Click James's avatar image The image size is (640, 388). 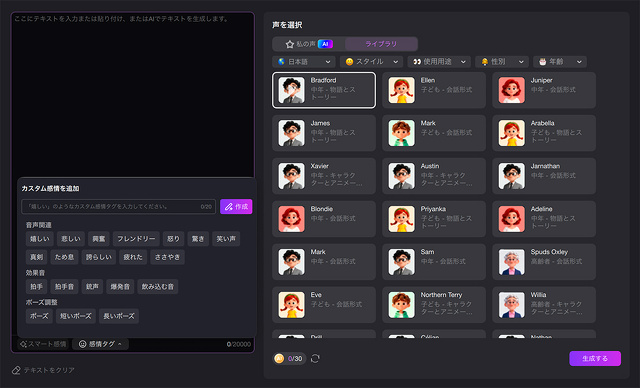pyautogui.click(x=291, y=133)
